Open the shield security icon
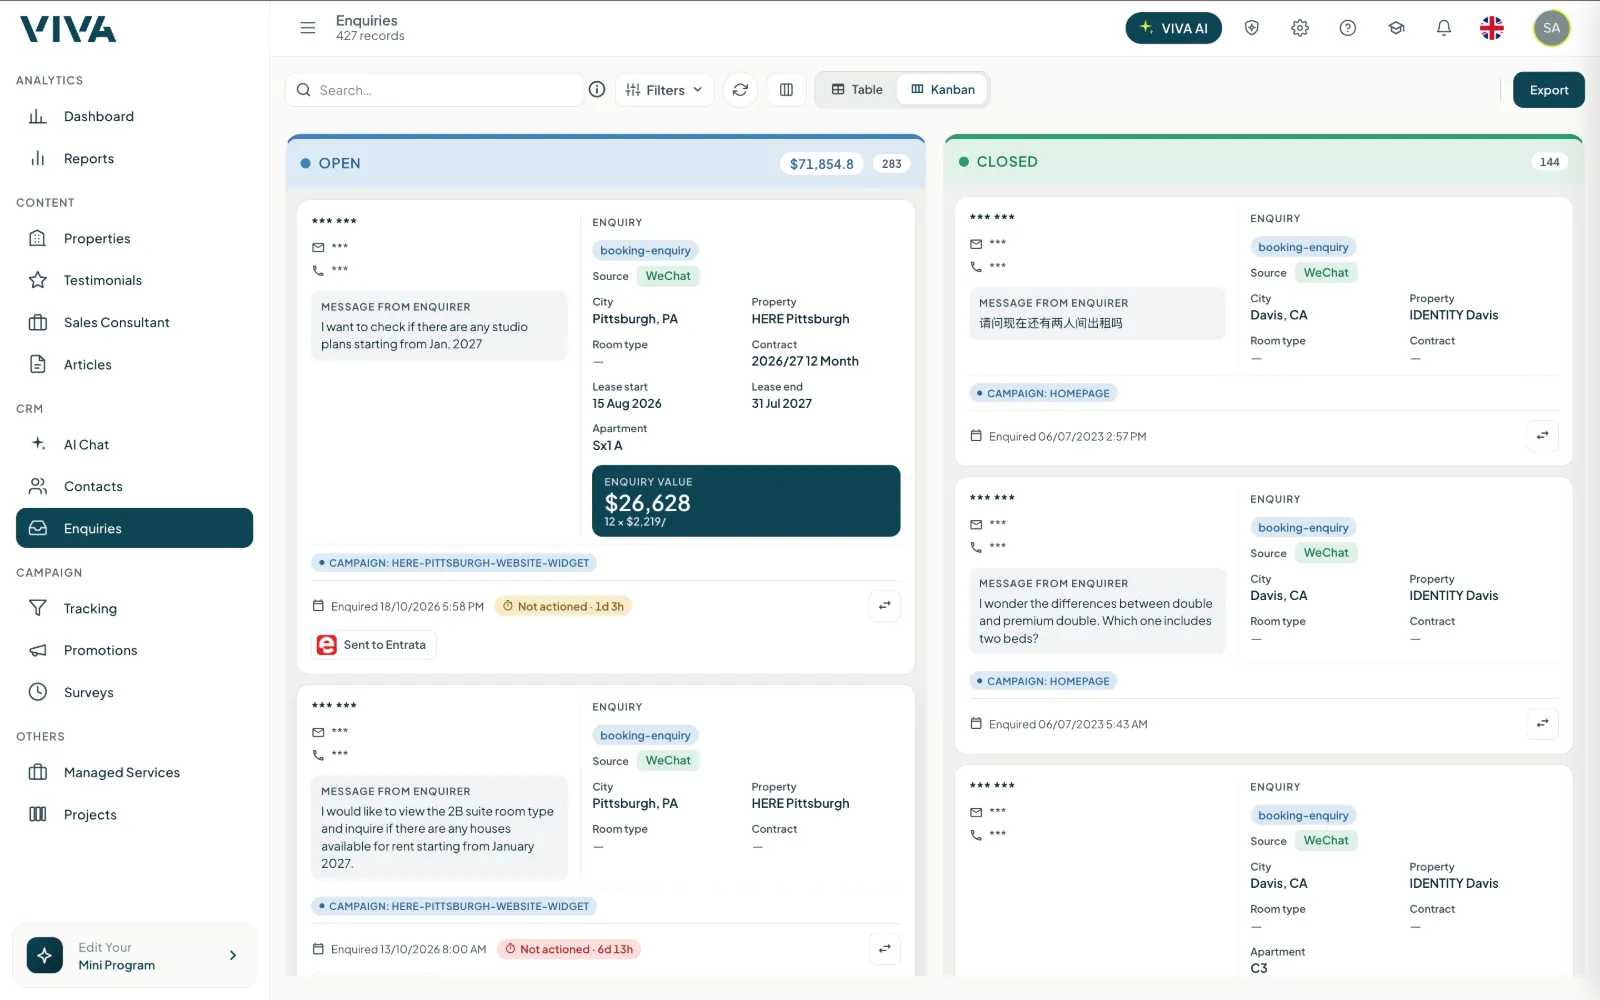Screen dimensions: 1600x1000 coord(1251,28)
